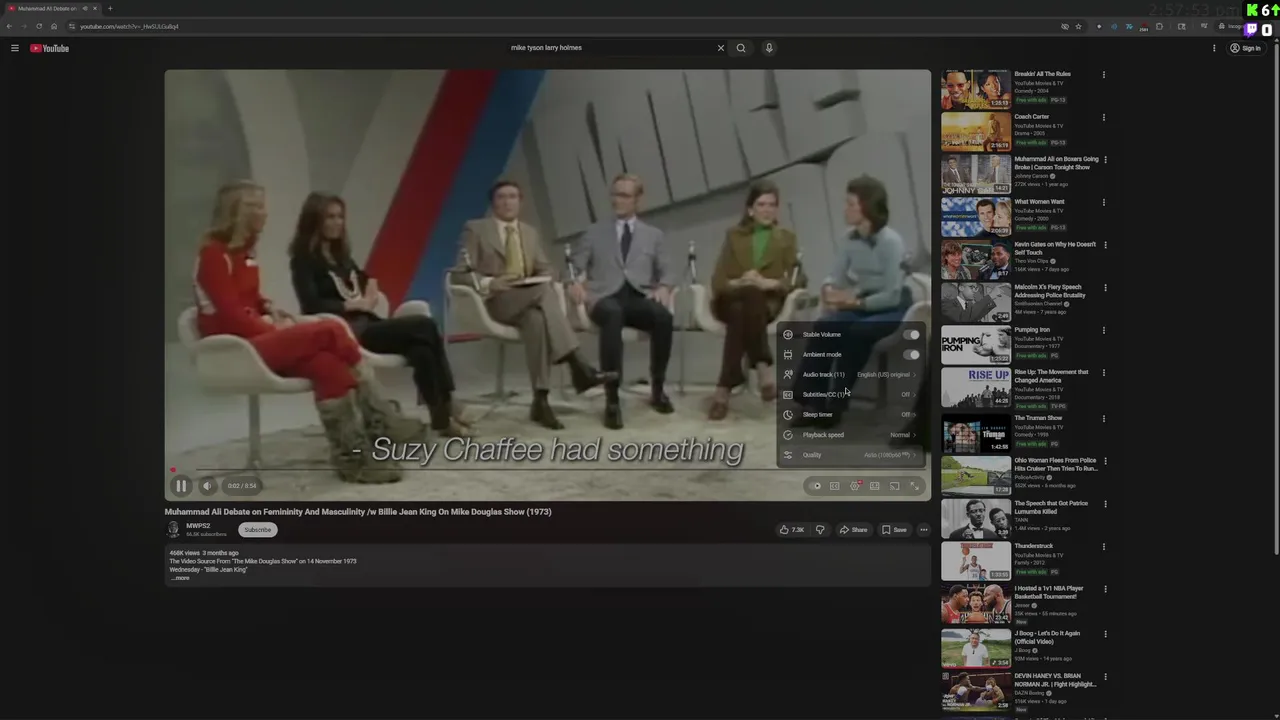Click the Subscribe button
Image resolution: width=1280 pixels, height=720 pixels.
point(258,530)
